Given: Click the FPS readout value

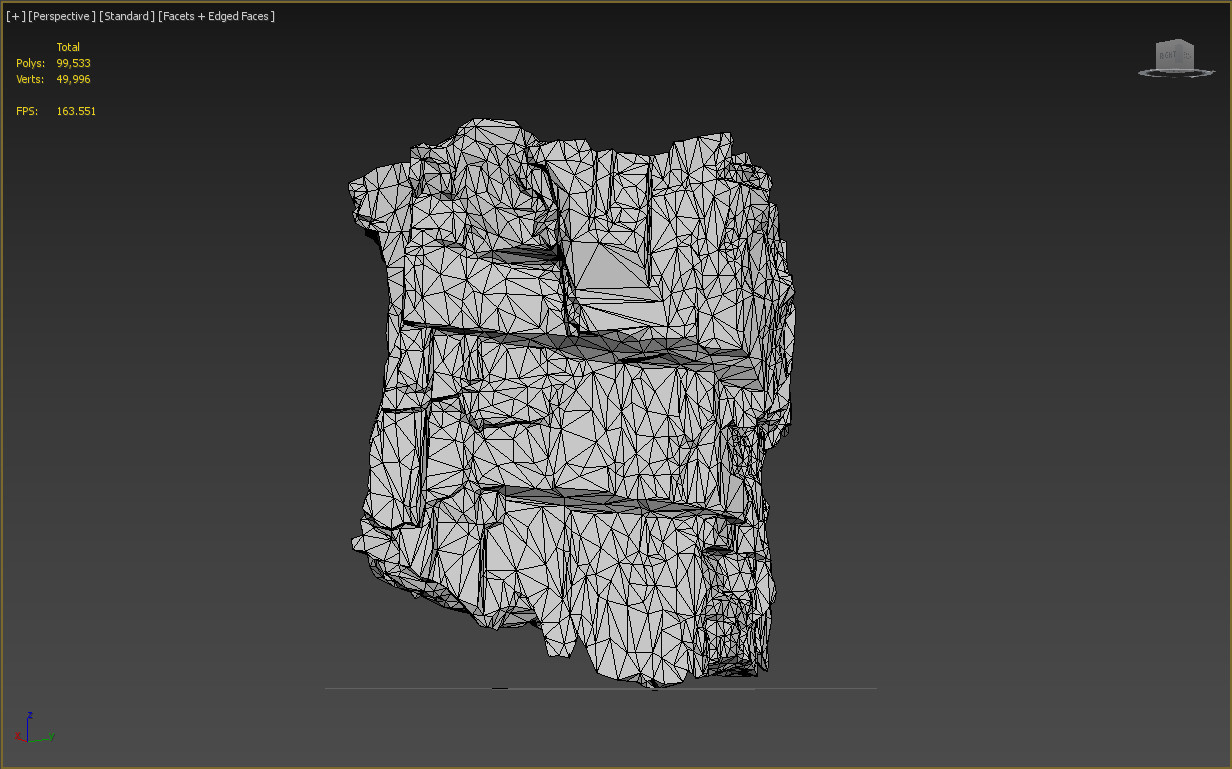Looking at the screenshot, I should (76, 111).
